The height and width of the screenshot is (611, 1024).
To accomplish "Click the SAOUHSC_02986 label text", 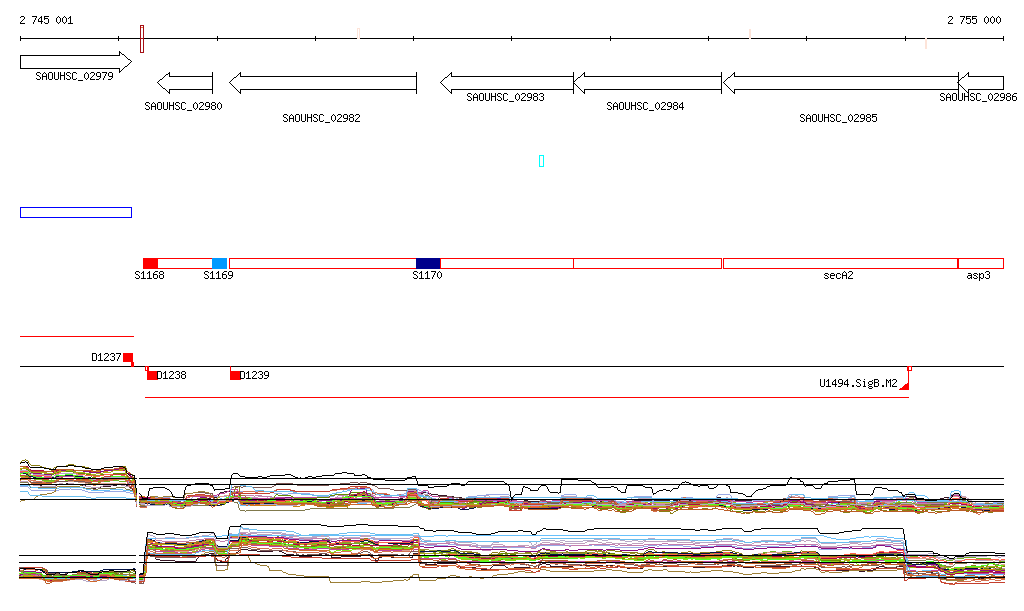I will pyautogui.click(x=978, y=97).
